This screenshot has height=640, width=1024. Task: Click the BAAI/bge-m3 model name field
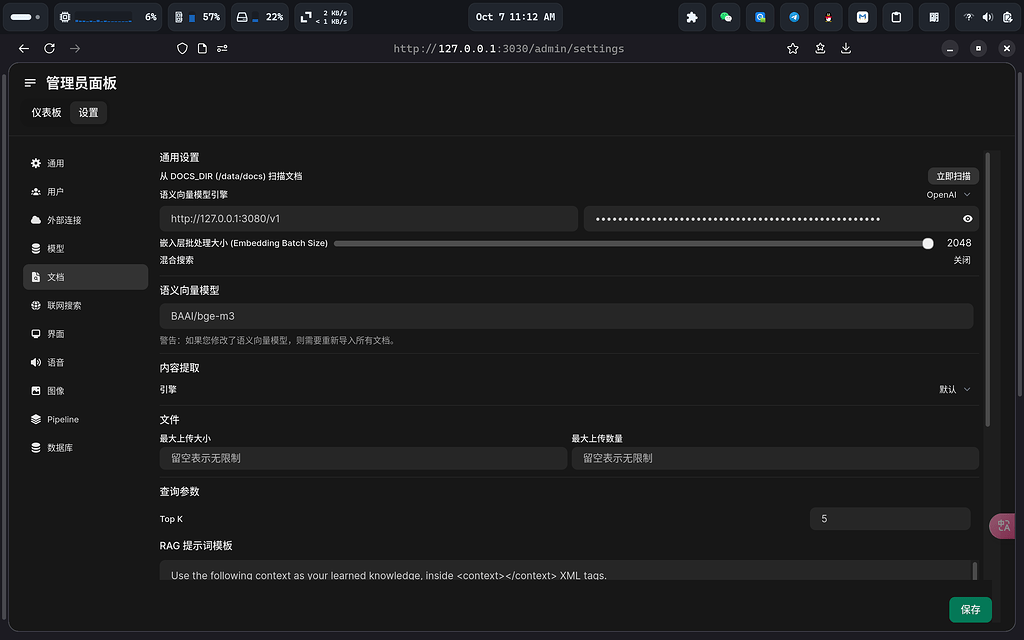(x=566, y=316)
